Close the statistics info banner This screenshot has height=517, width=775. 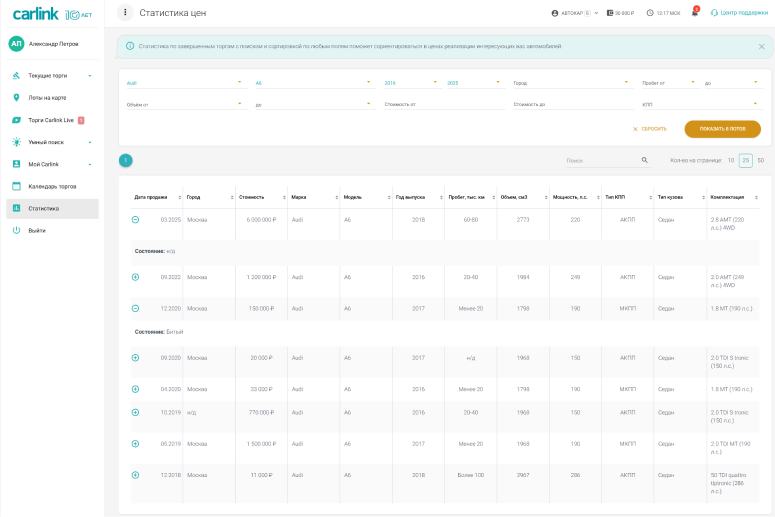coord(761,46)
